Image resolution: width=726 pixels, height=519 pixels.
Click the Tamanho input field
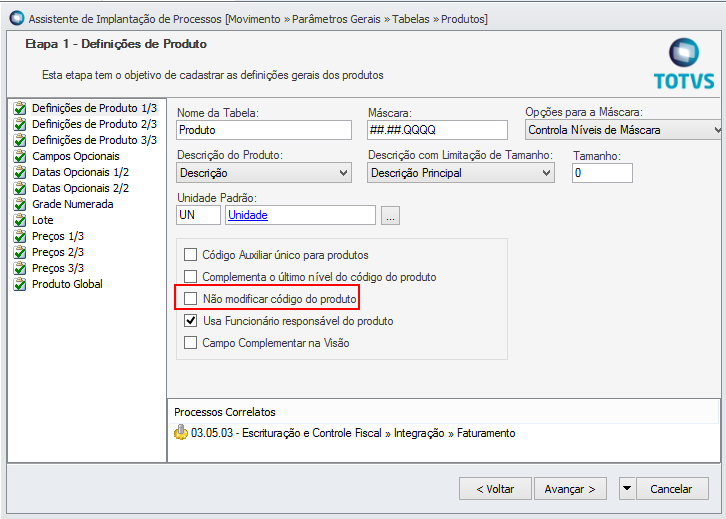pyautogui.click(x=602, y=173)
